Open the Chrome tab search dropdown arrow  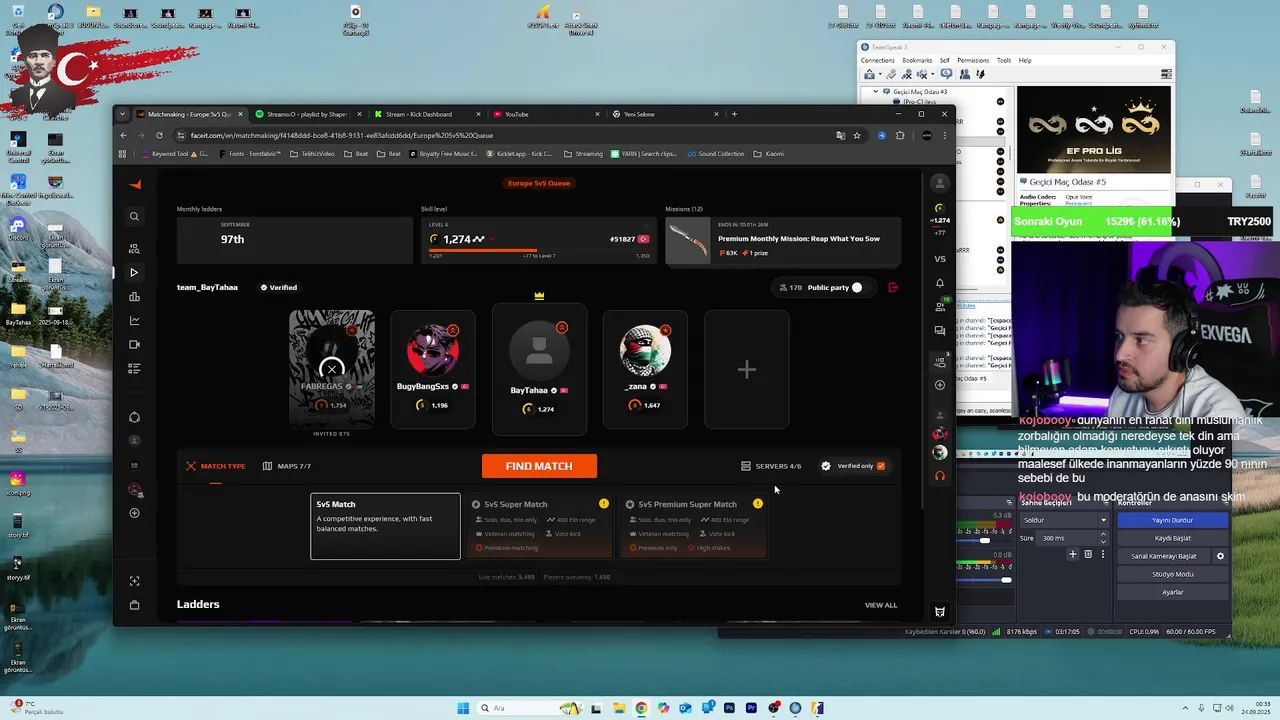pos(124,114)
